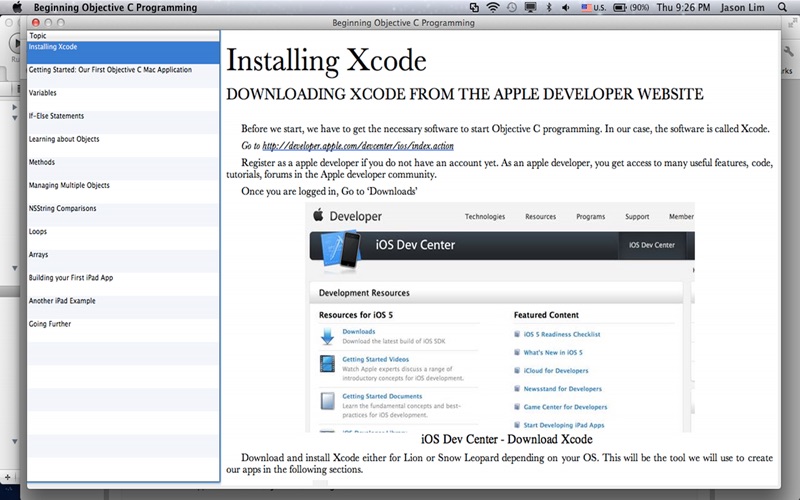Screen dimensions: 800x500
Task: Select the Variables topic
Action: 123,99
